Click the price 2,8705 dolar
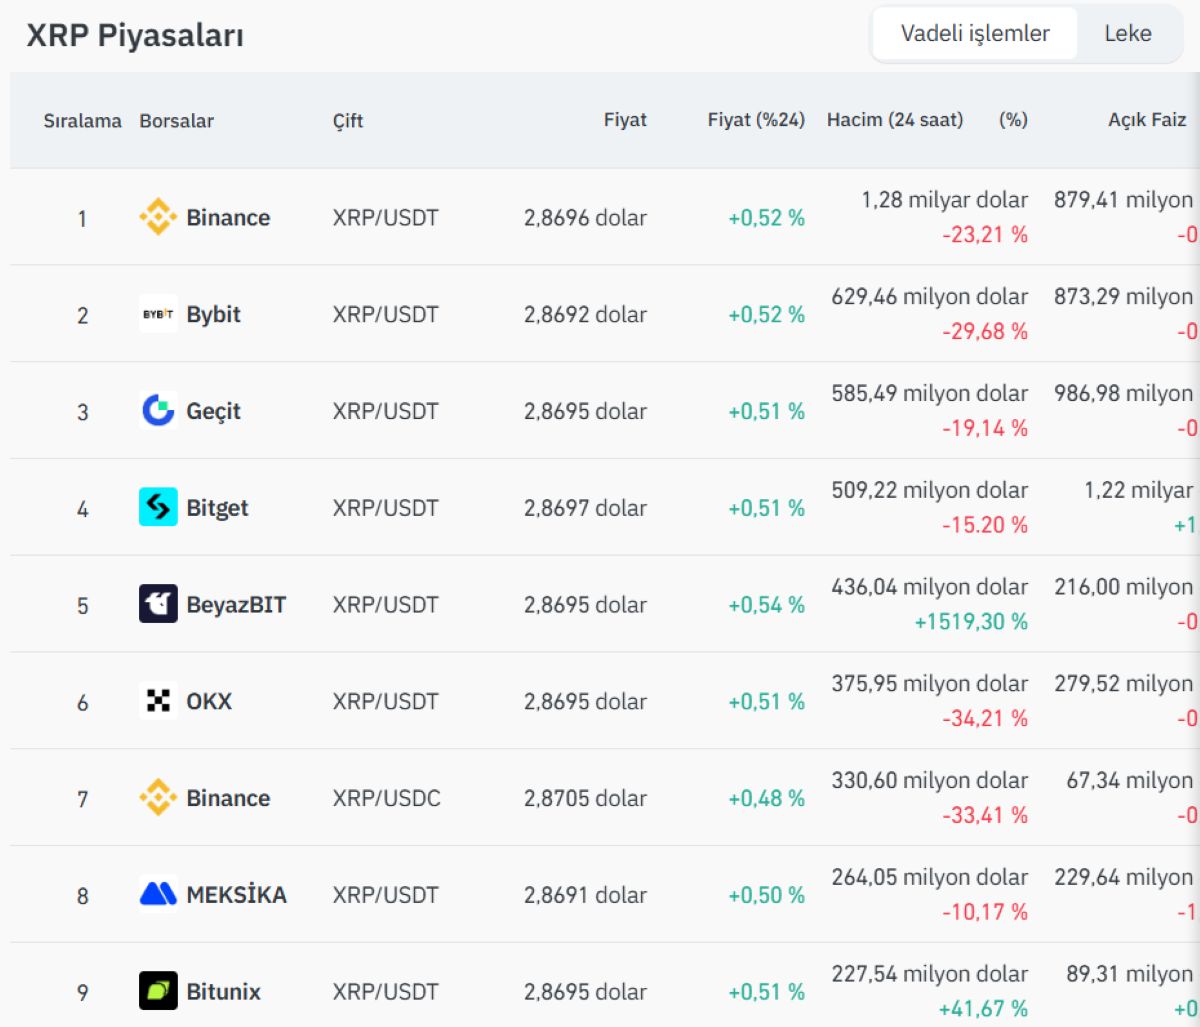This screenshot has width=1200, height=1027. coord(585,798)
